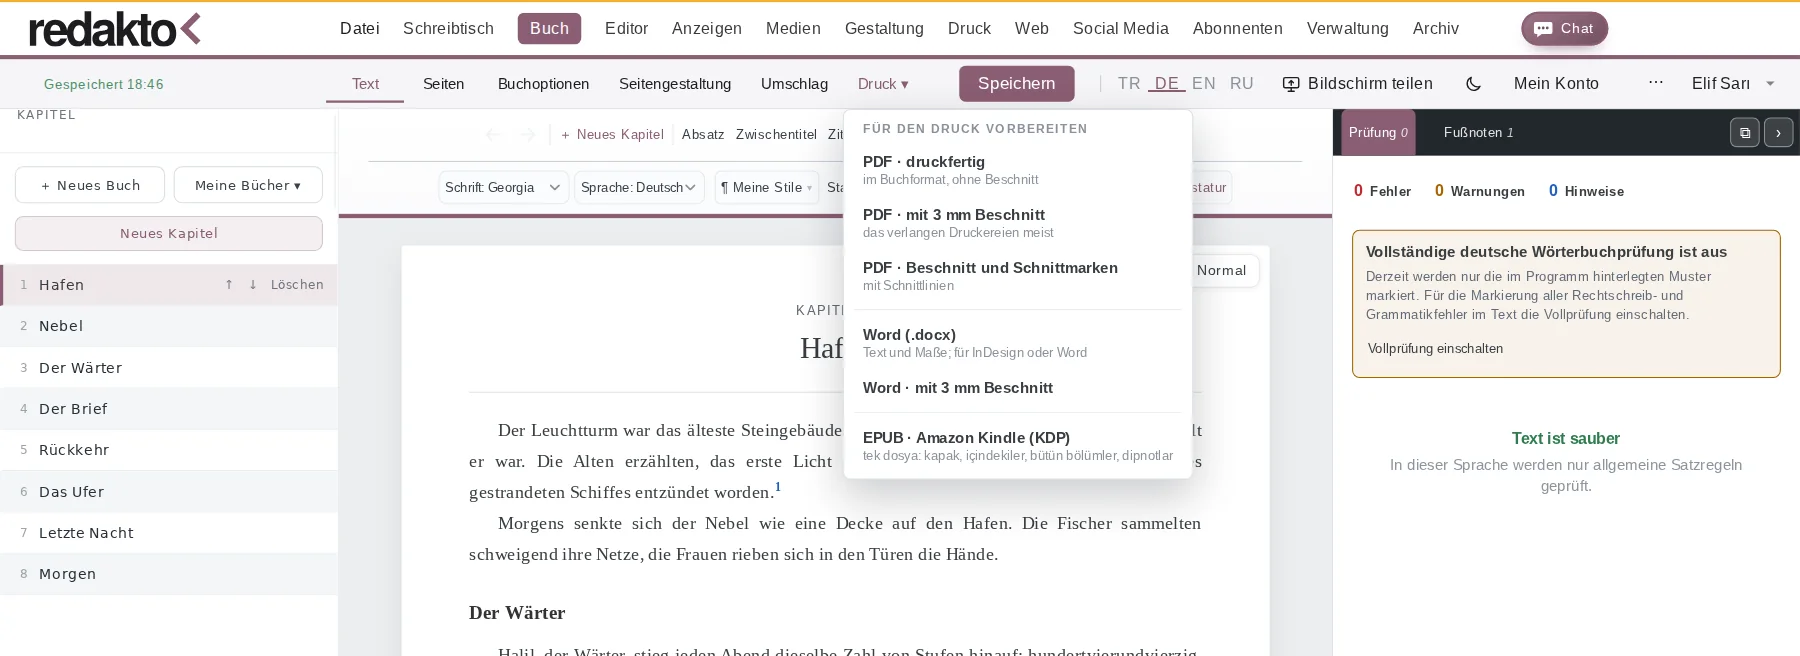Open footnote marker 1 in the text

coord(778,487)
